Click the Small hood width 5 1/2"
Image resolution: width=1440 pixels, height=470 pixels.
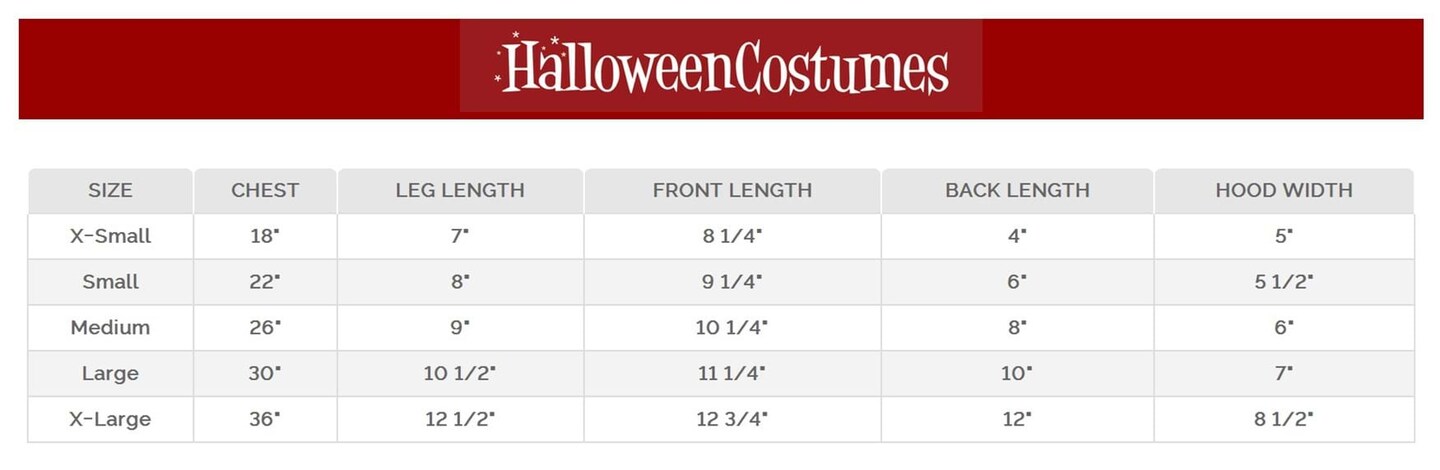pyautogui.click(x=1284, y=282)
